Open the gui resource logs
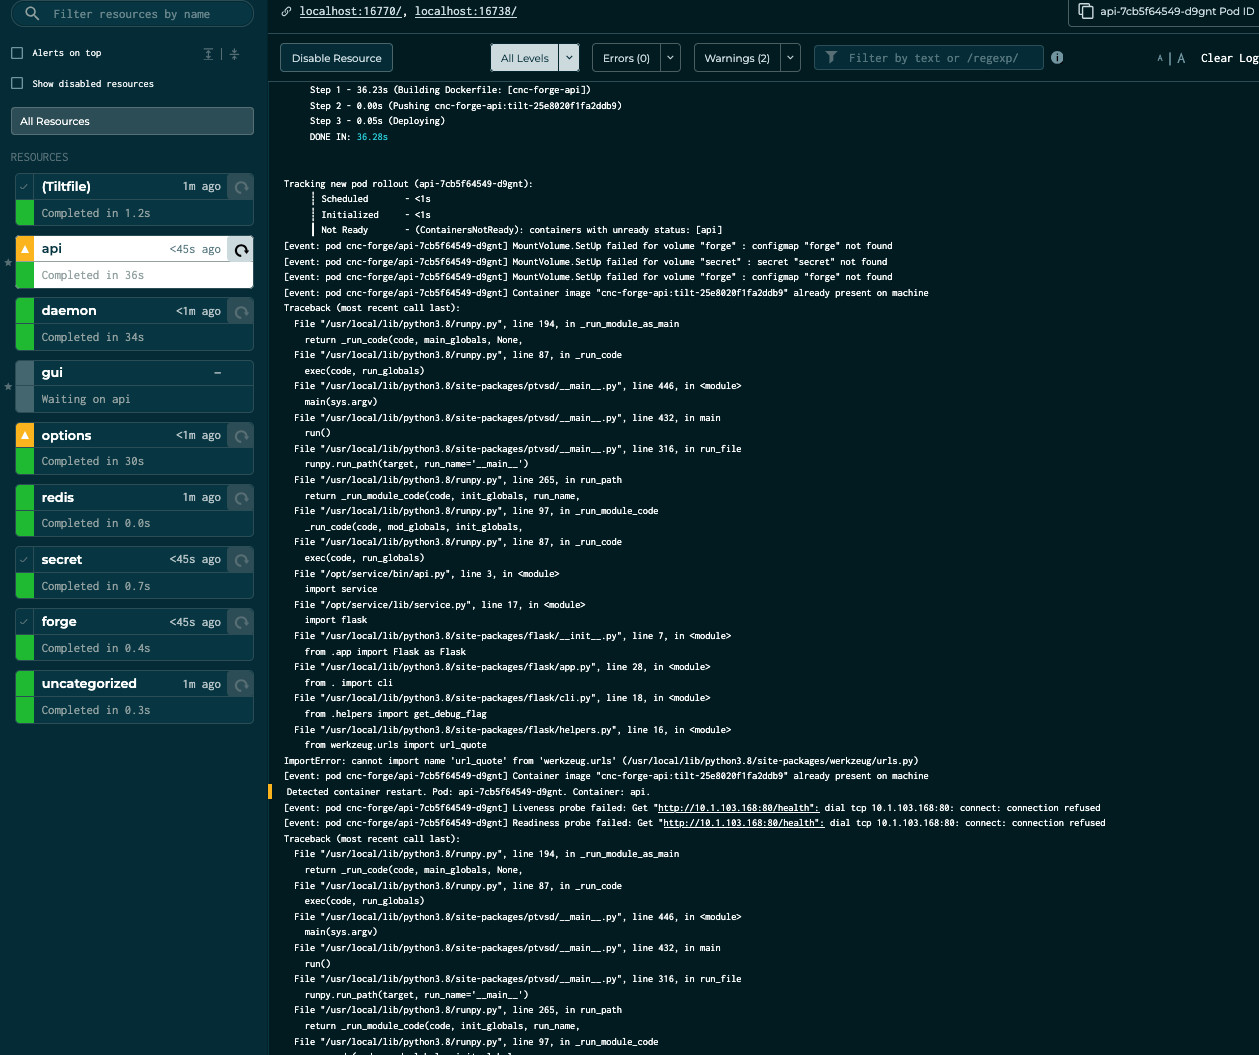Image resolution: width=1259 pixels, height=1055 pixels. pos(134,386)
